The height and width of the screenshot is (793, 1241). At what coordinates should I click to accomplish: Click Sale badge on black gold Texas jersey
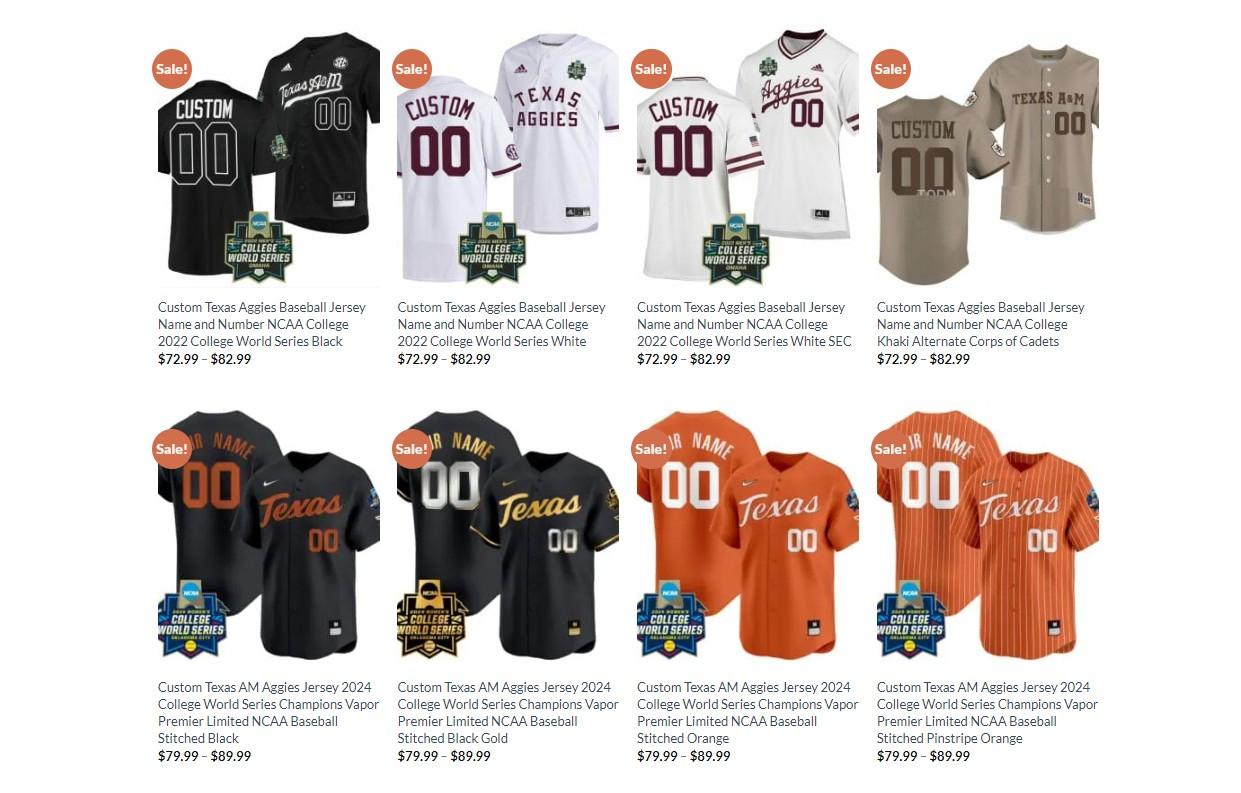tap(411, 449)
